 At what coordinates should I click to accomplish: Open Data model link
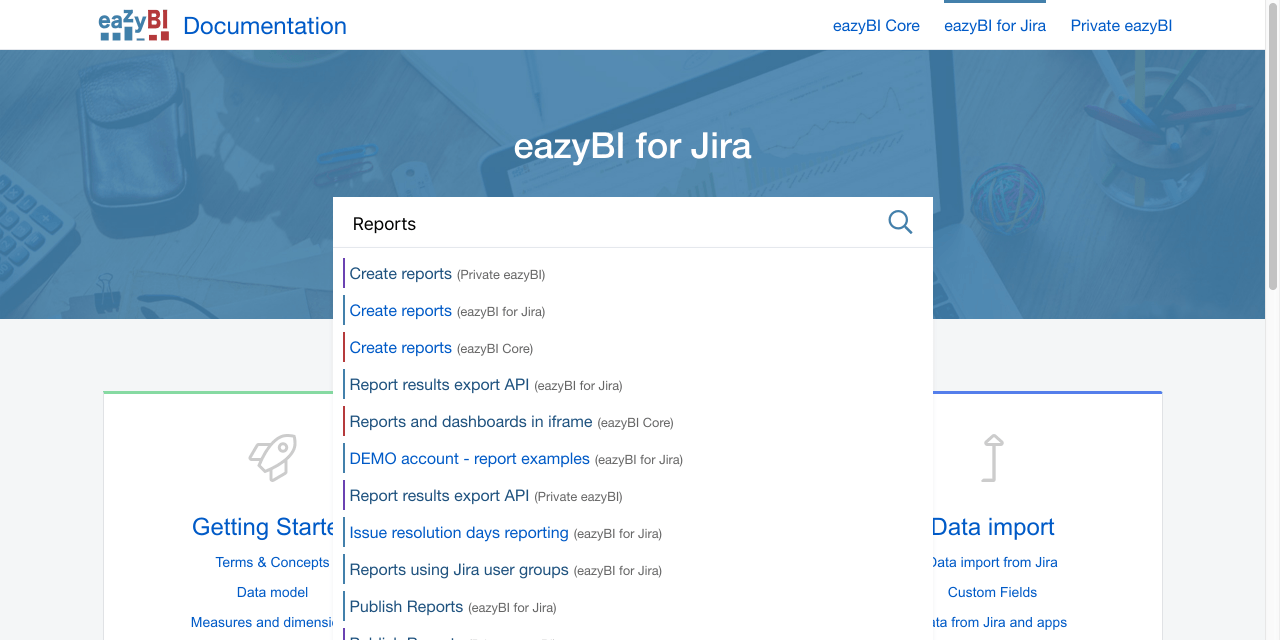pyautogui.click(x=272, y=592)
